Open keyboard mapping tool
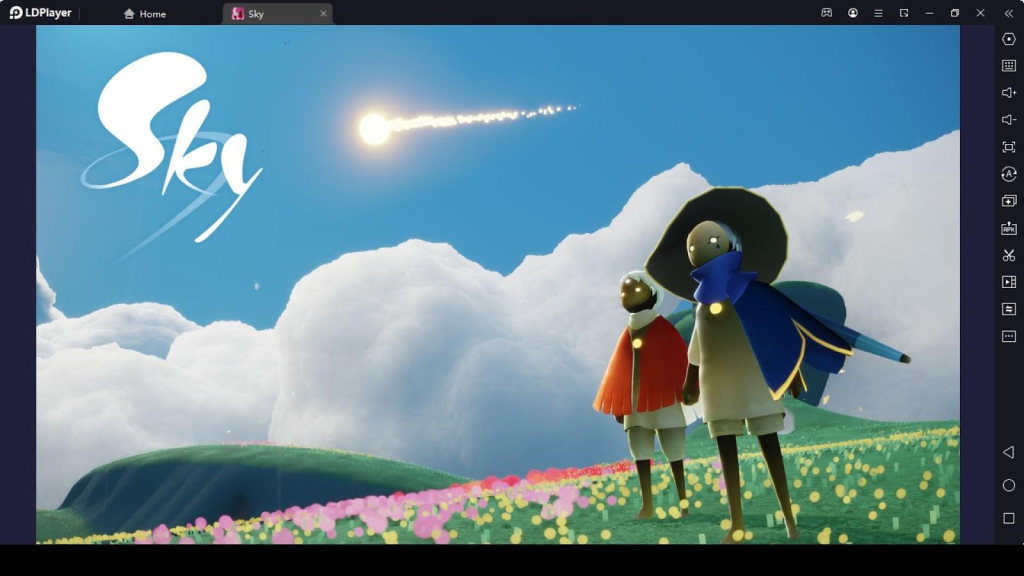The height and width of the screenshot is (576, 1024). 1008,66
